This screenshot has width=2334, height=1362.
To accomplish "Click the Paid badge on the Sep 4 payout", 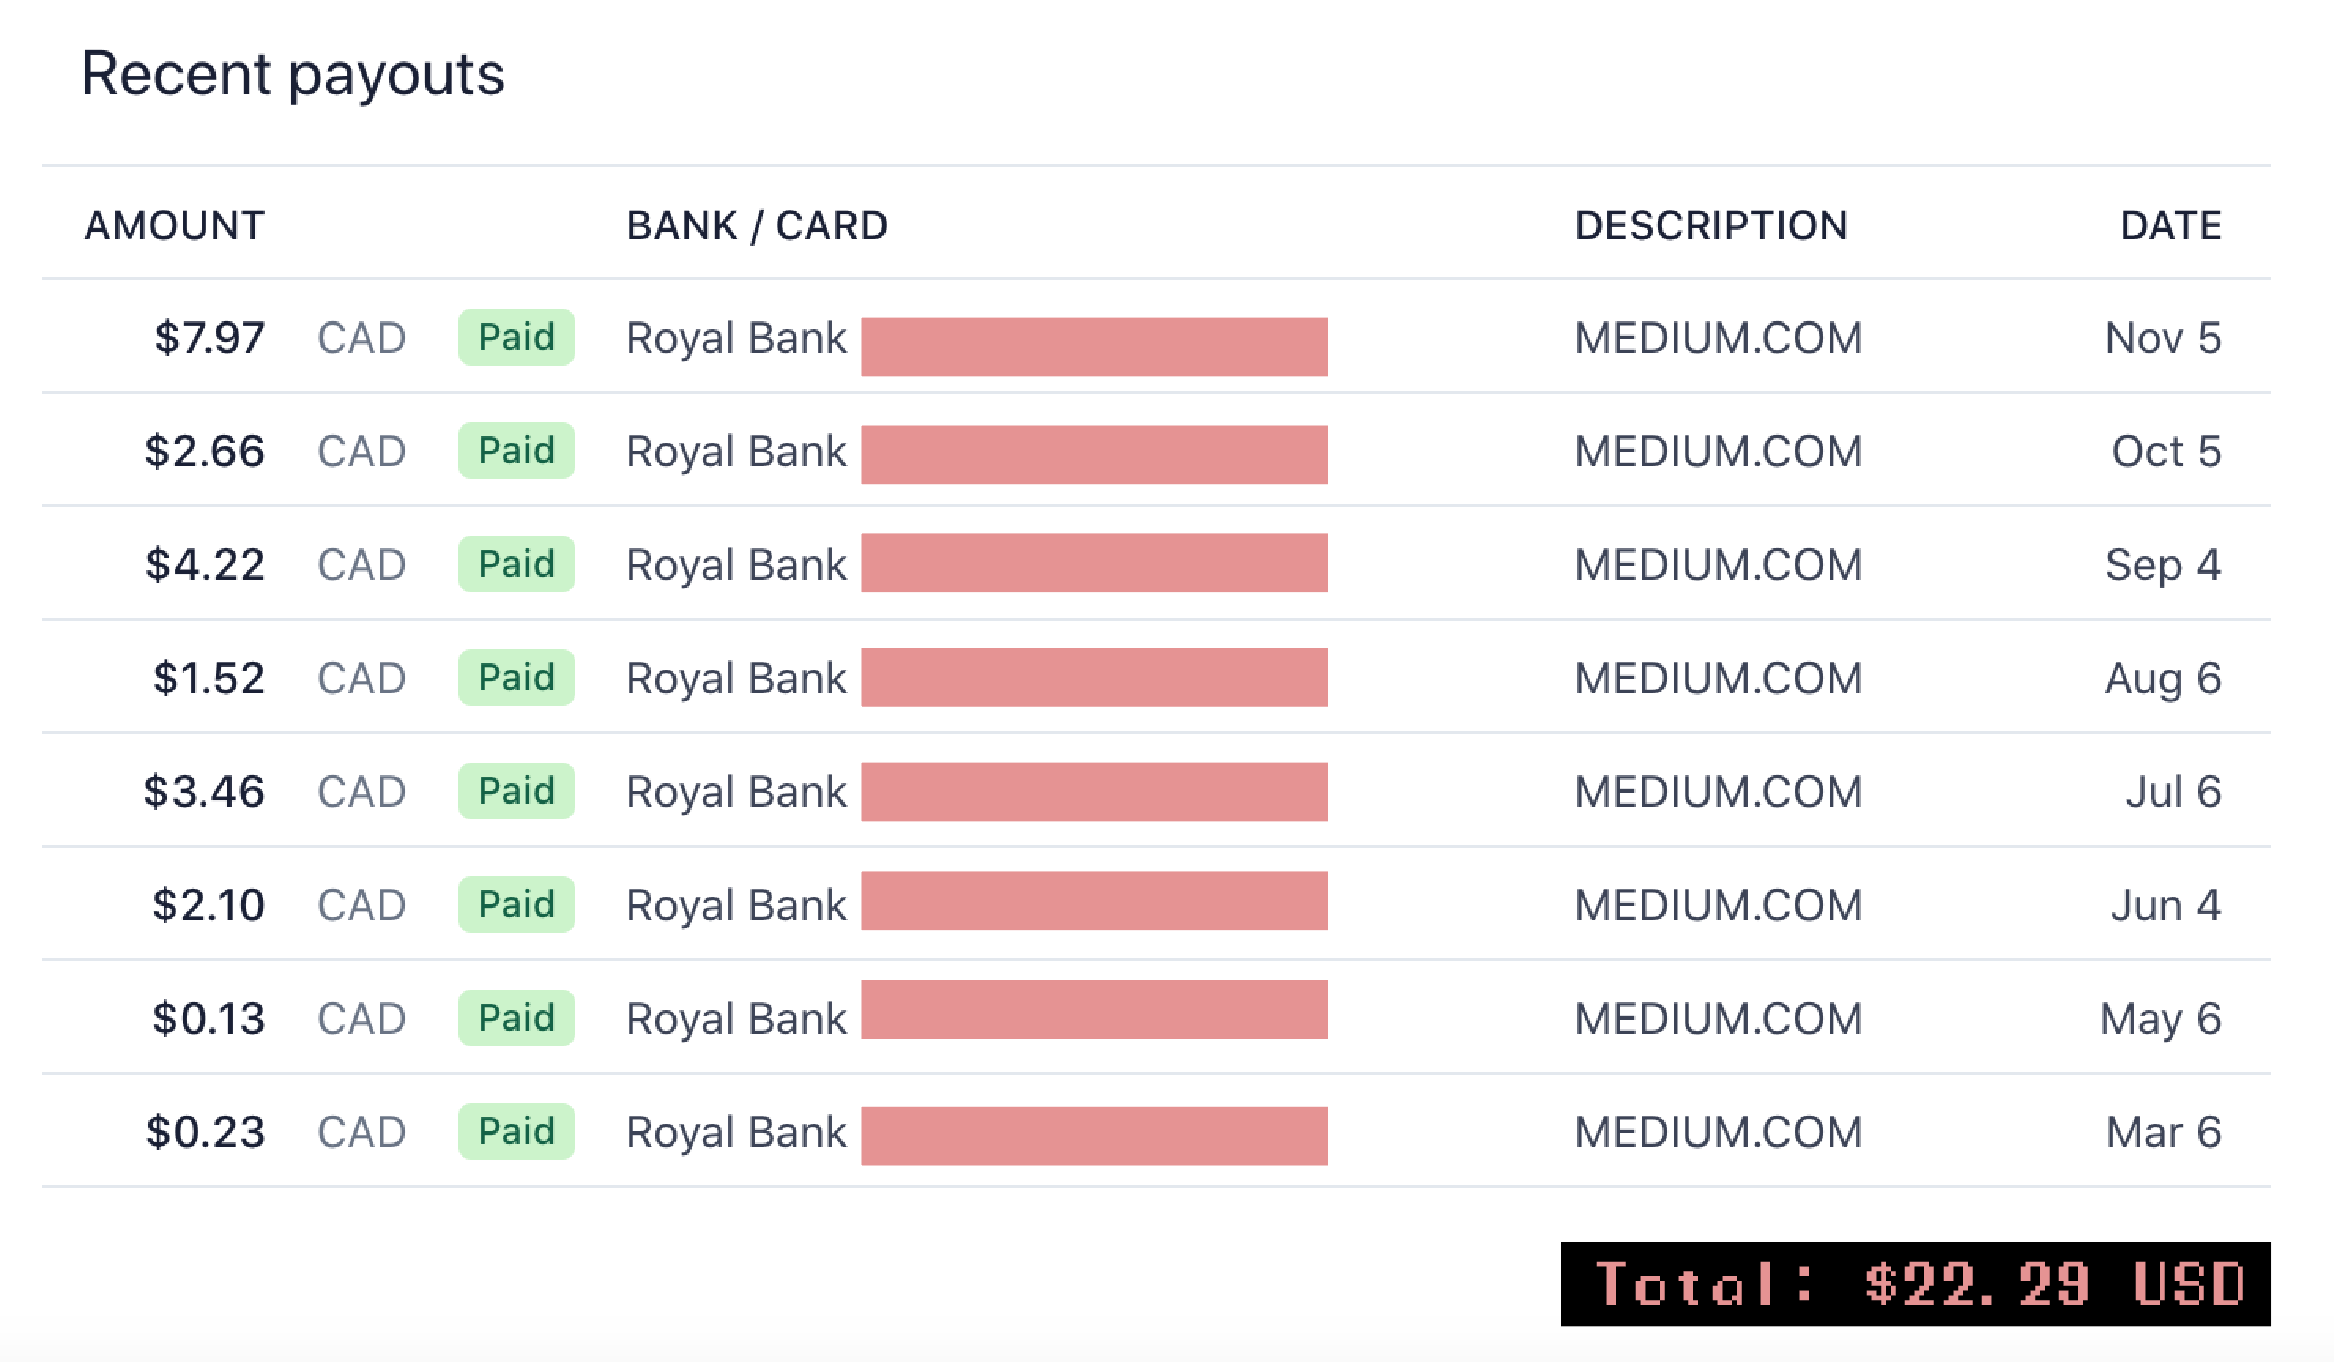I will (x=516, y=565).
